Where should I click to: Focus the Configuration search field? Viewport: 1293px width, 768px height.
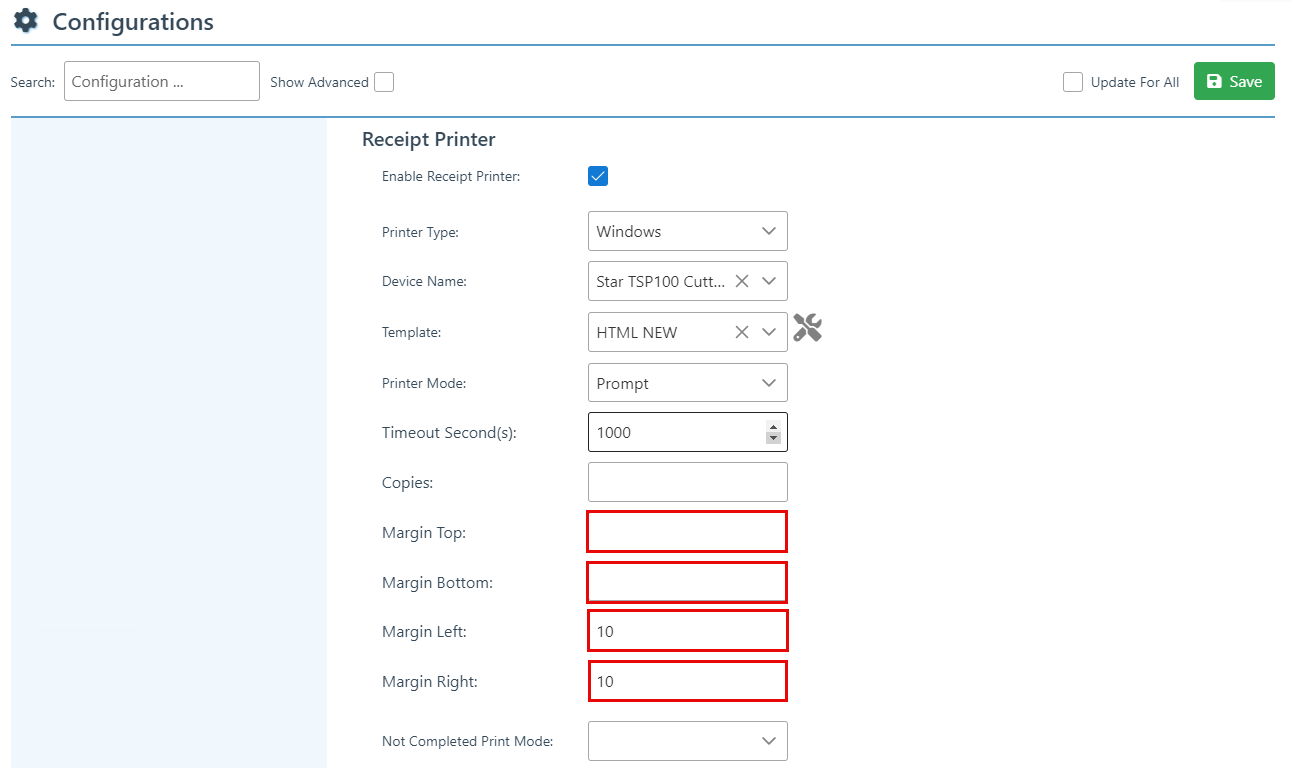tap(162, 82)
